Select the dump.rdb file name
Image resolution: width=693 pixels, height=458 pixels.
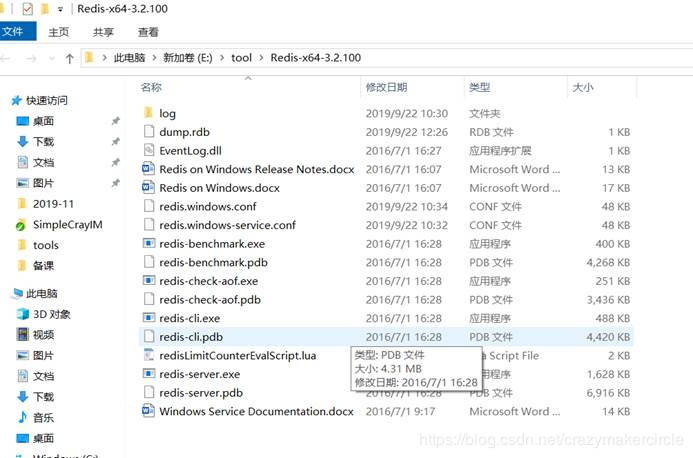coord(184,132)
